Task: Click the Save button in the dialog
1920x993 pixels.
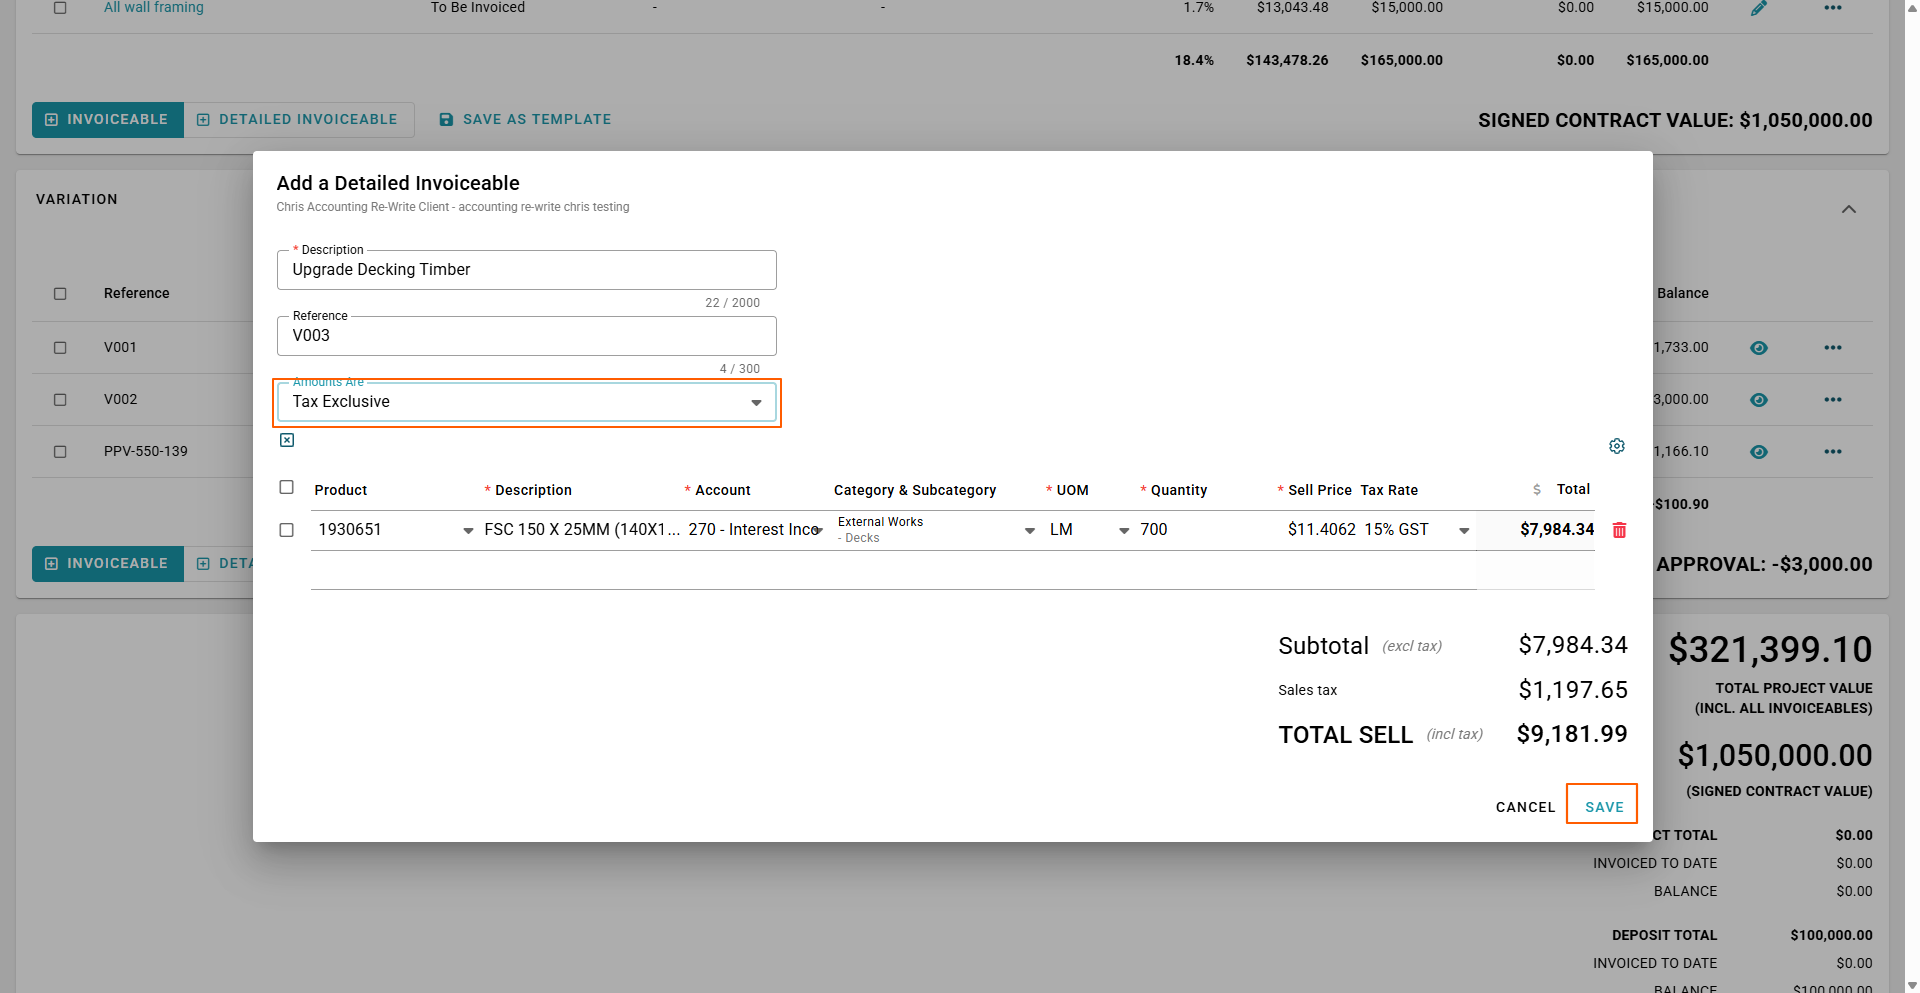Action: pos(1603,806)
